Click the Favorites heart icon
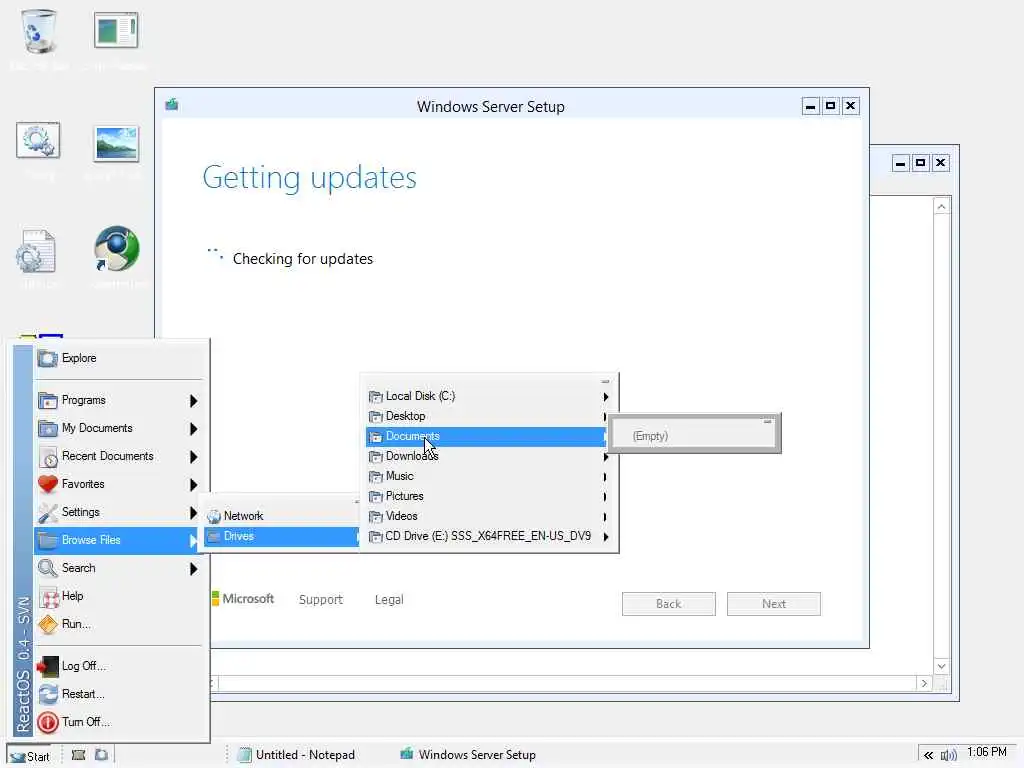The width and height of the screenshot is (1024, 768). pos(48,484)
